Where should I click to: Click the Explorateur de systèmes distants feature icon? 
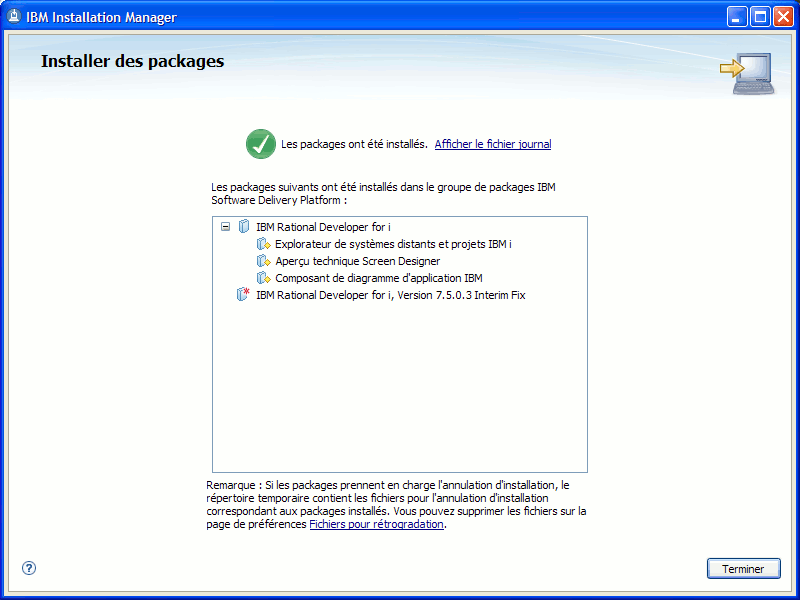click(263, 244)
